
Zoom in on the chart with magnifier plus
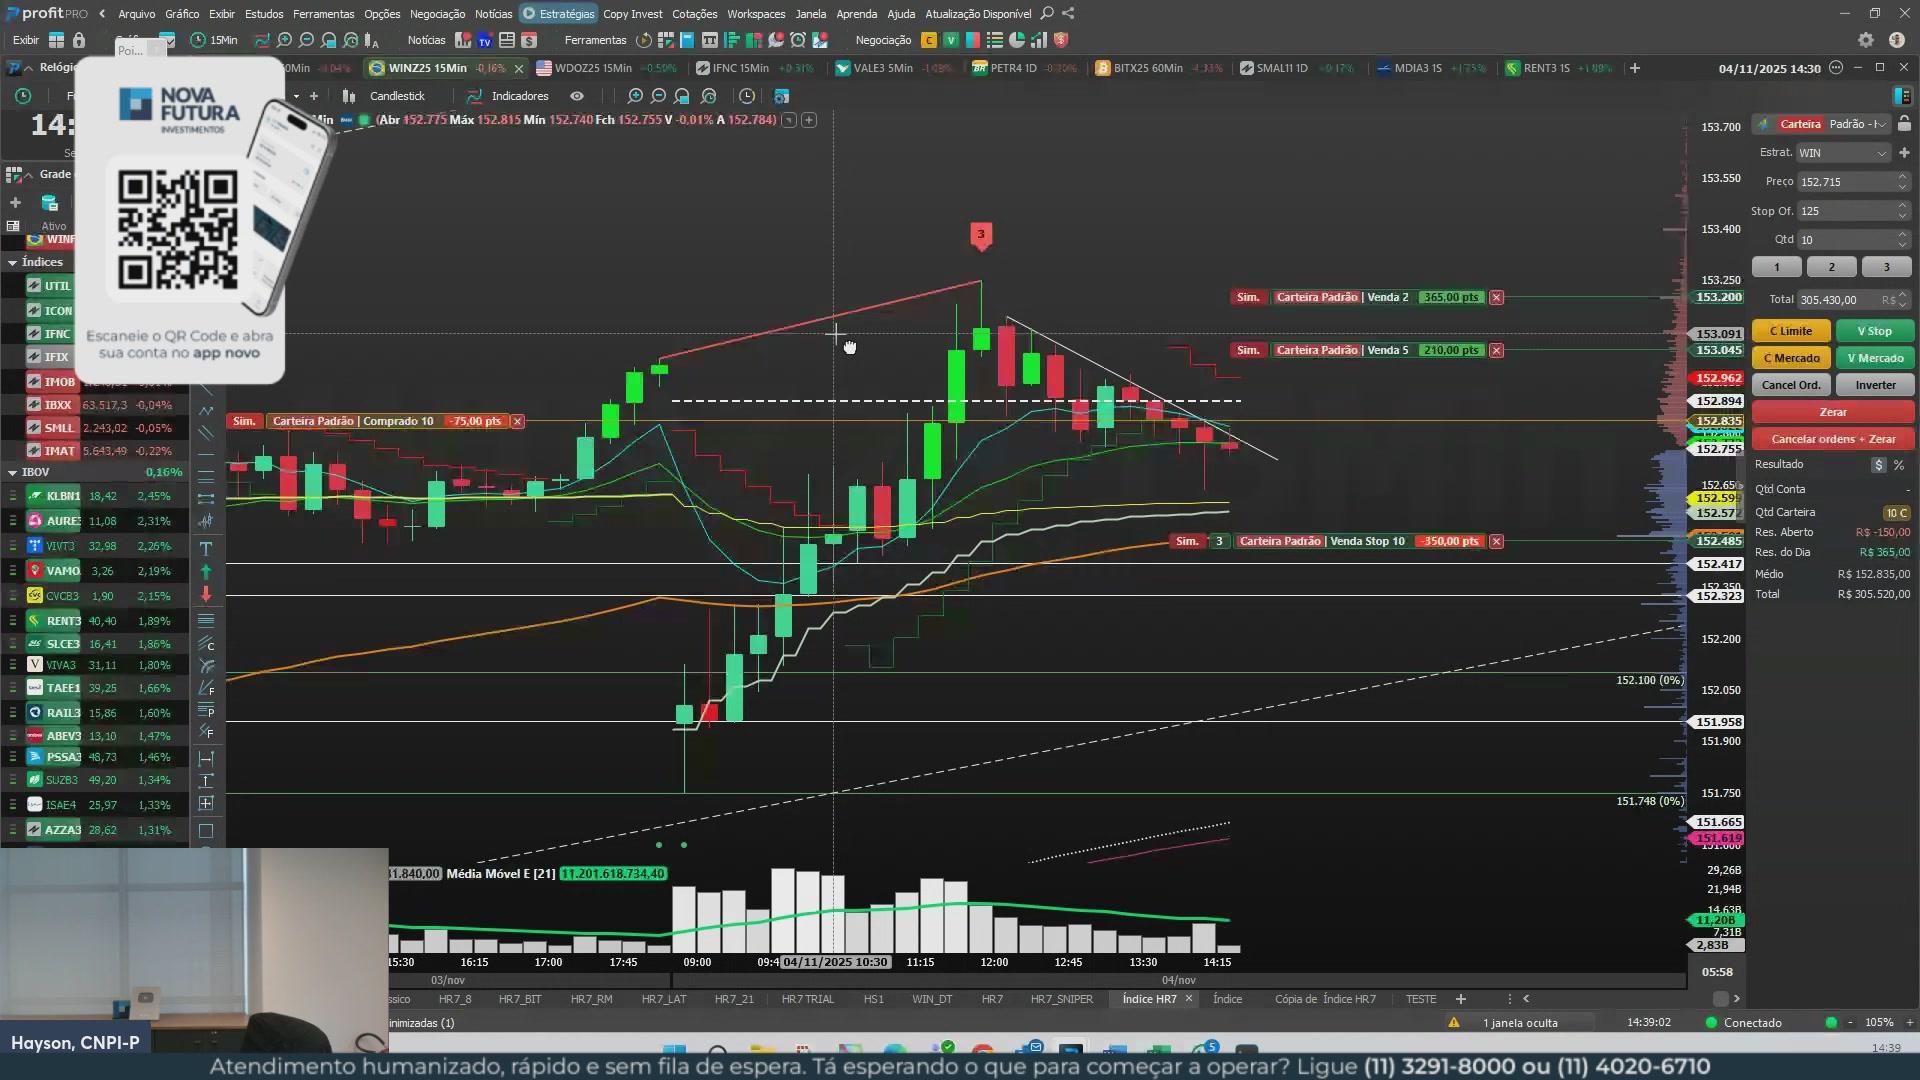635,96
